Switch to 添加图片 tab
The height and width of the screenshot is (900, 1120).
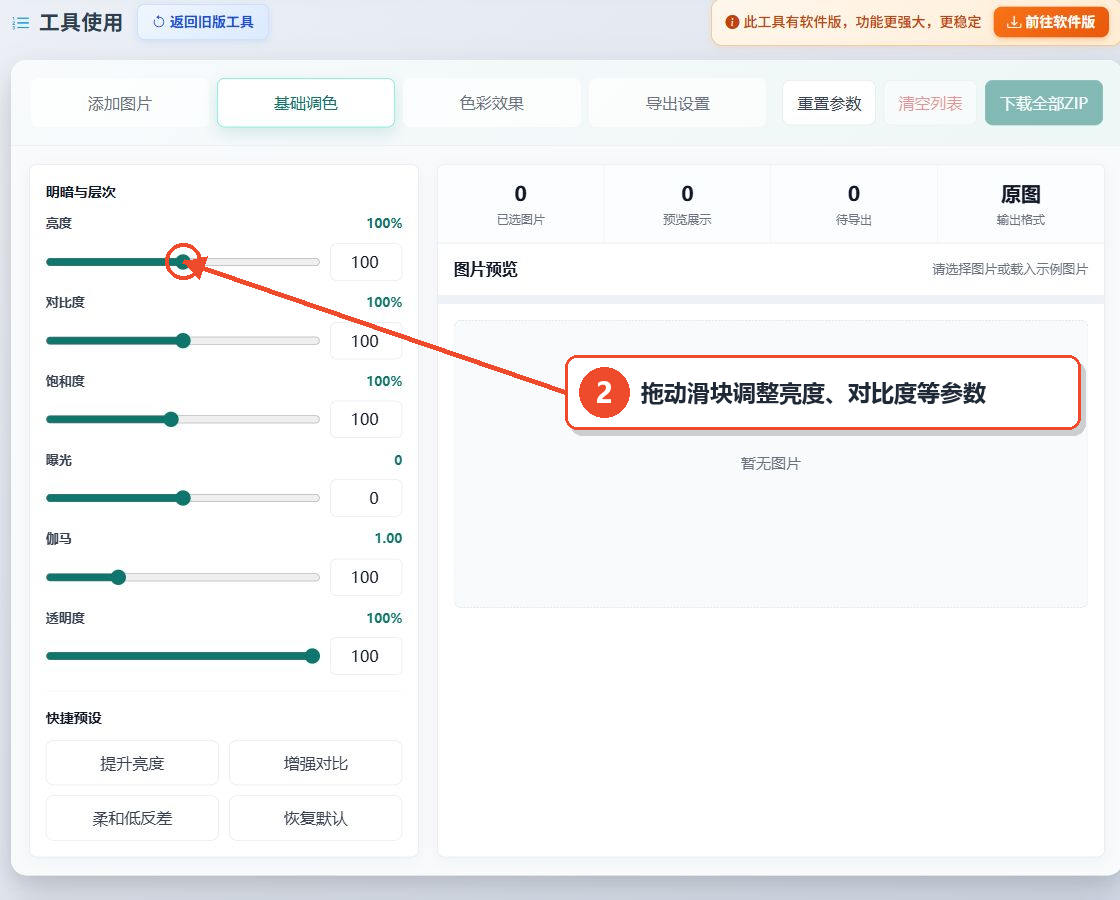point(120,104)
